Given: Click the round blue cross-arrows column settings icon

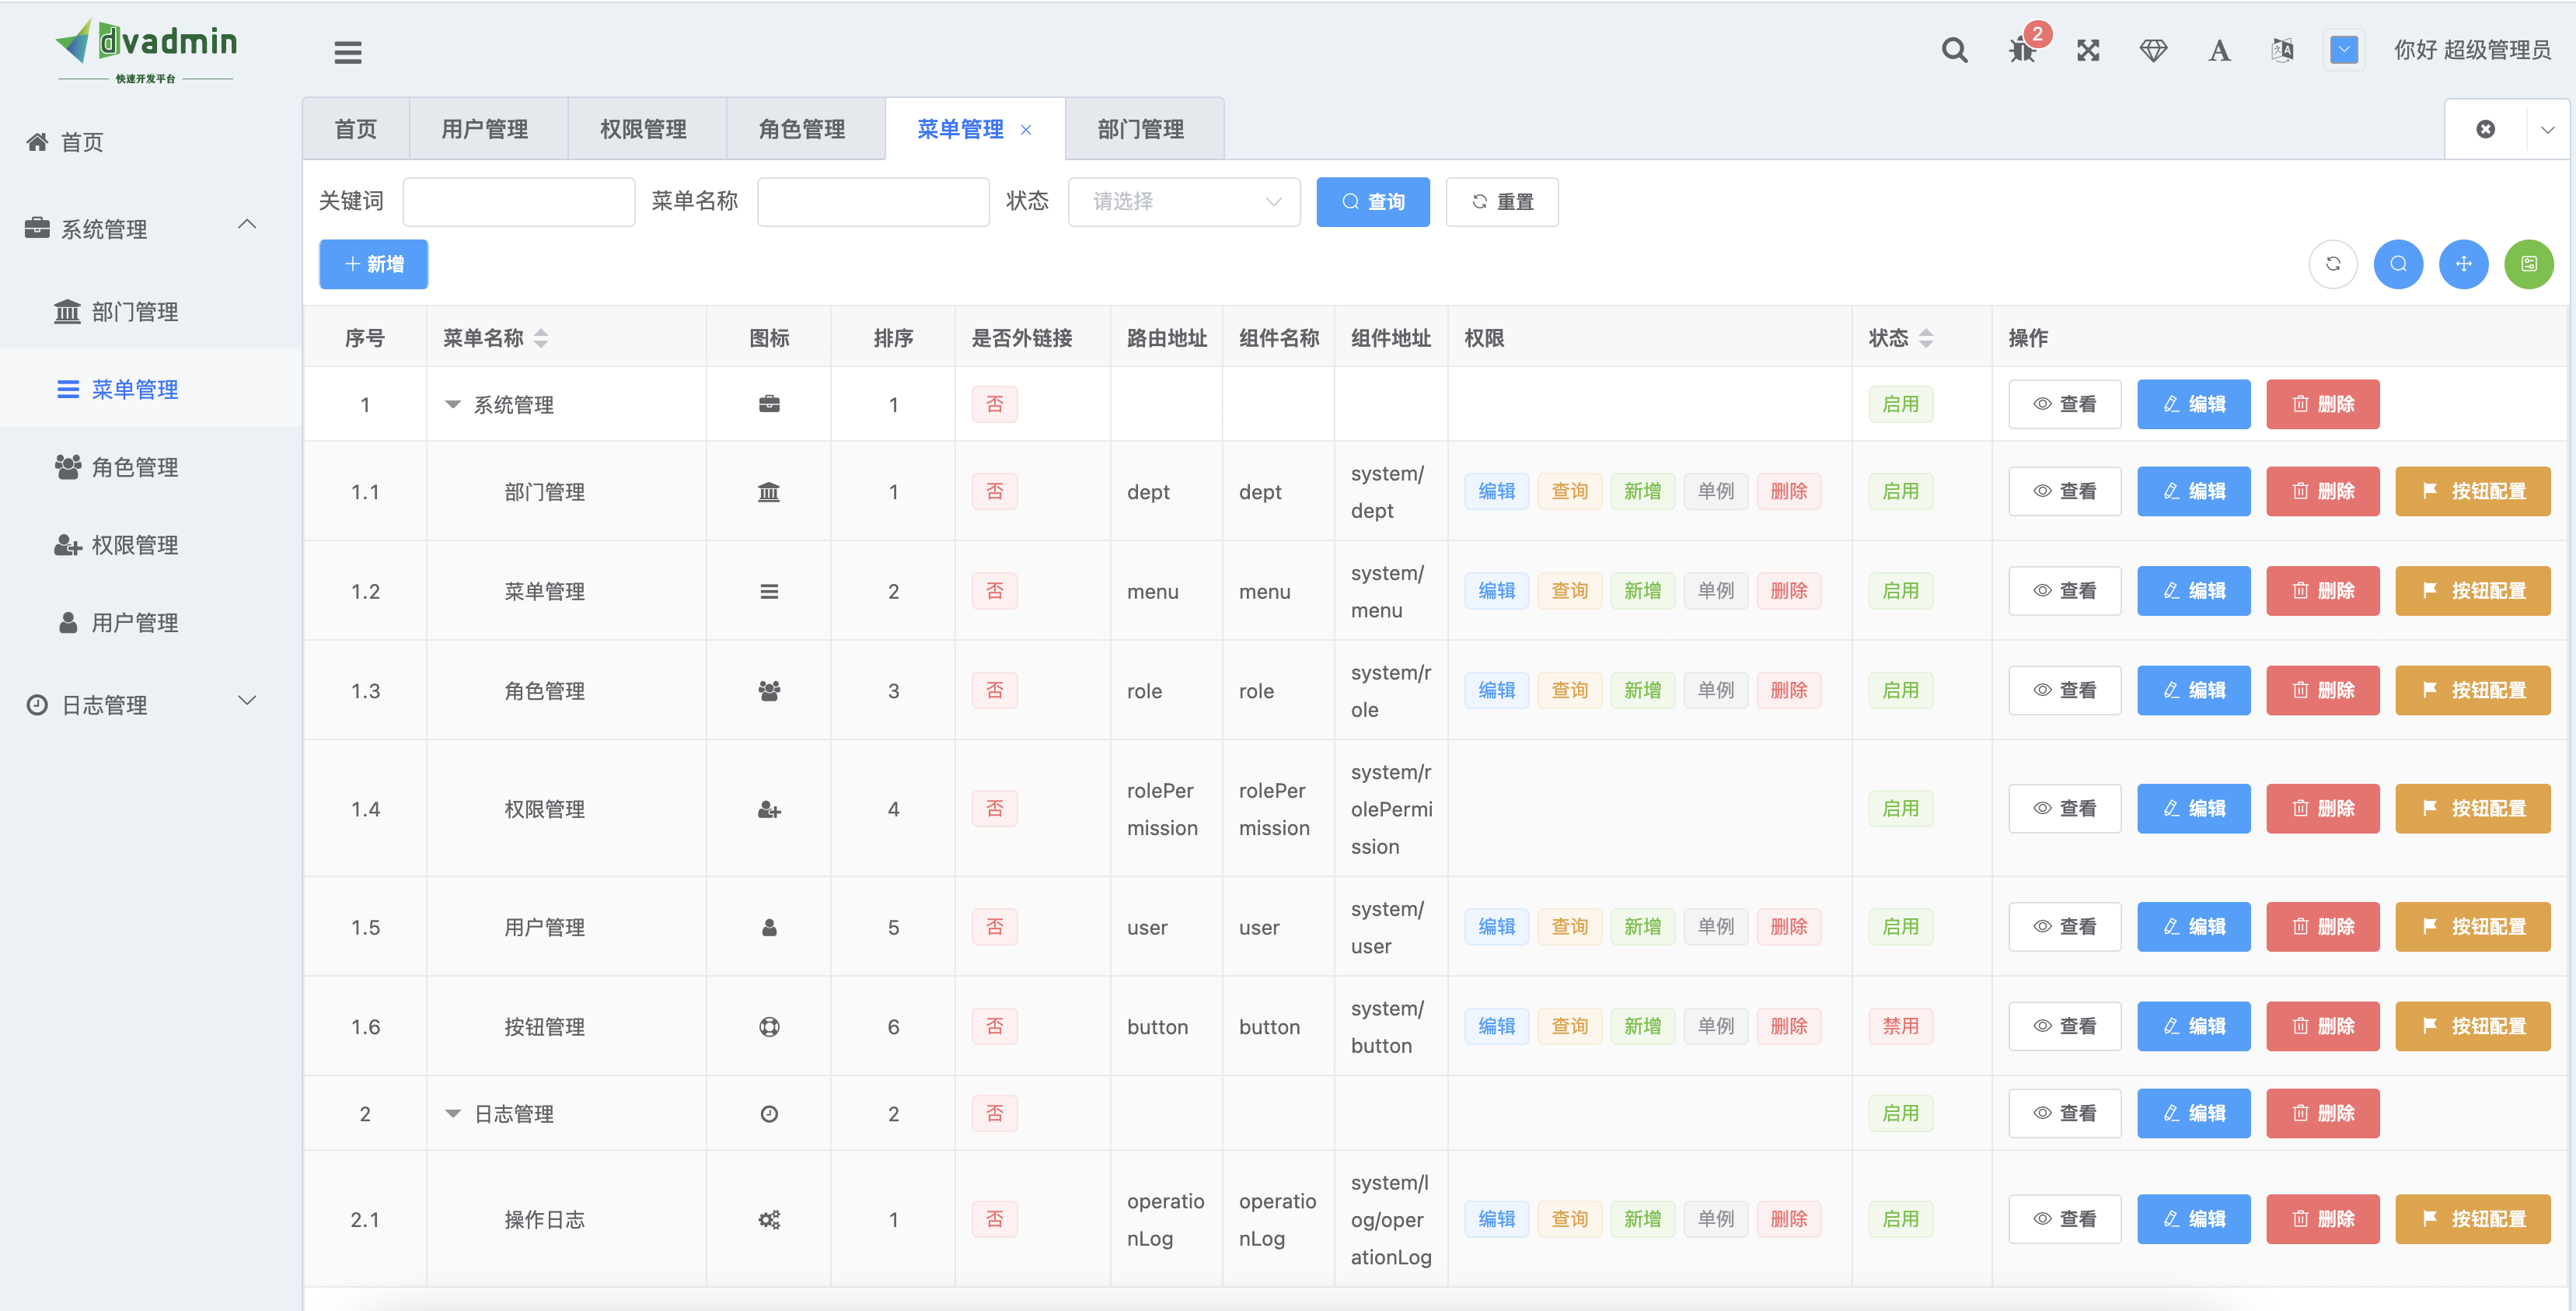Looking at the screenshot, I should pos(2463,264).
